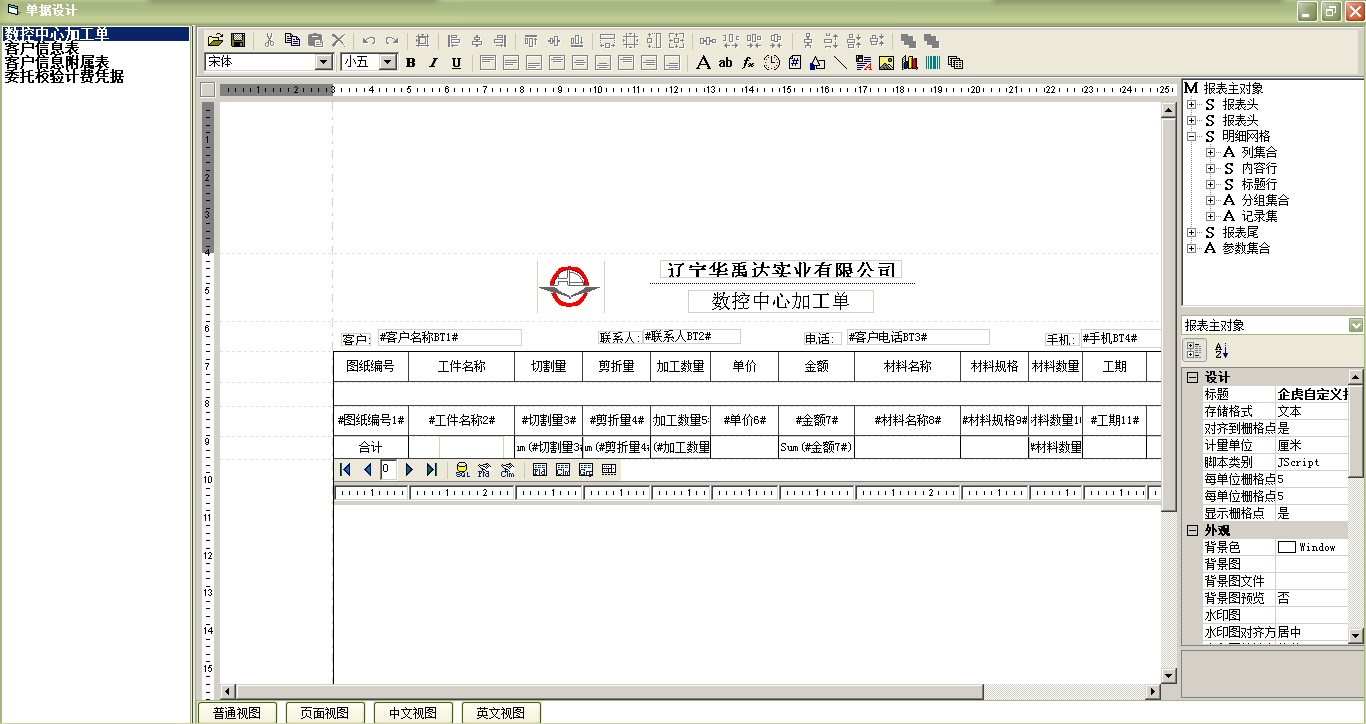
Task: Collapse the 外观 property group
Action: tap(1191, 530)
